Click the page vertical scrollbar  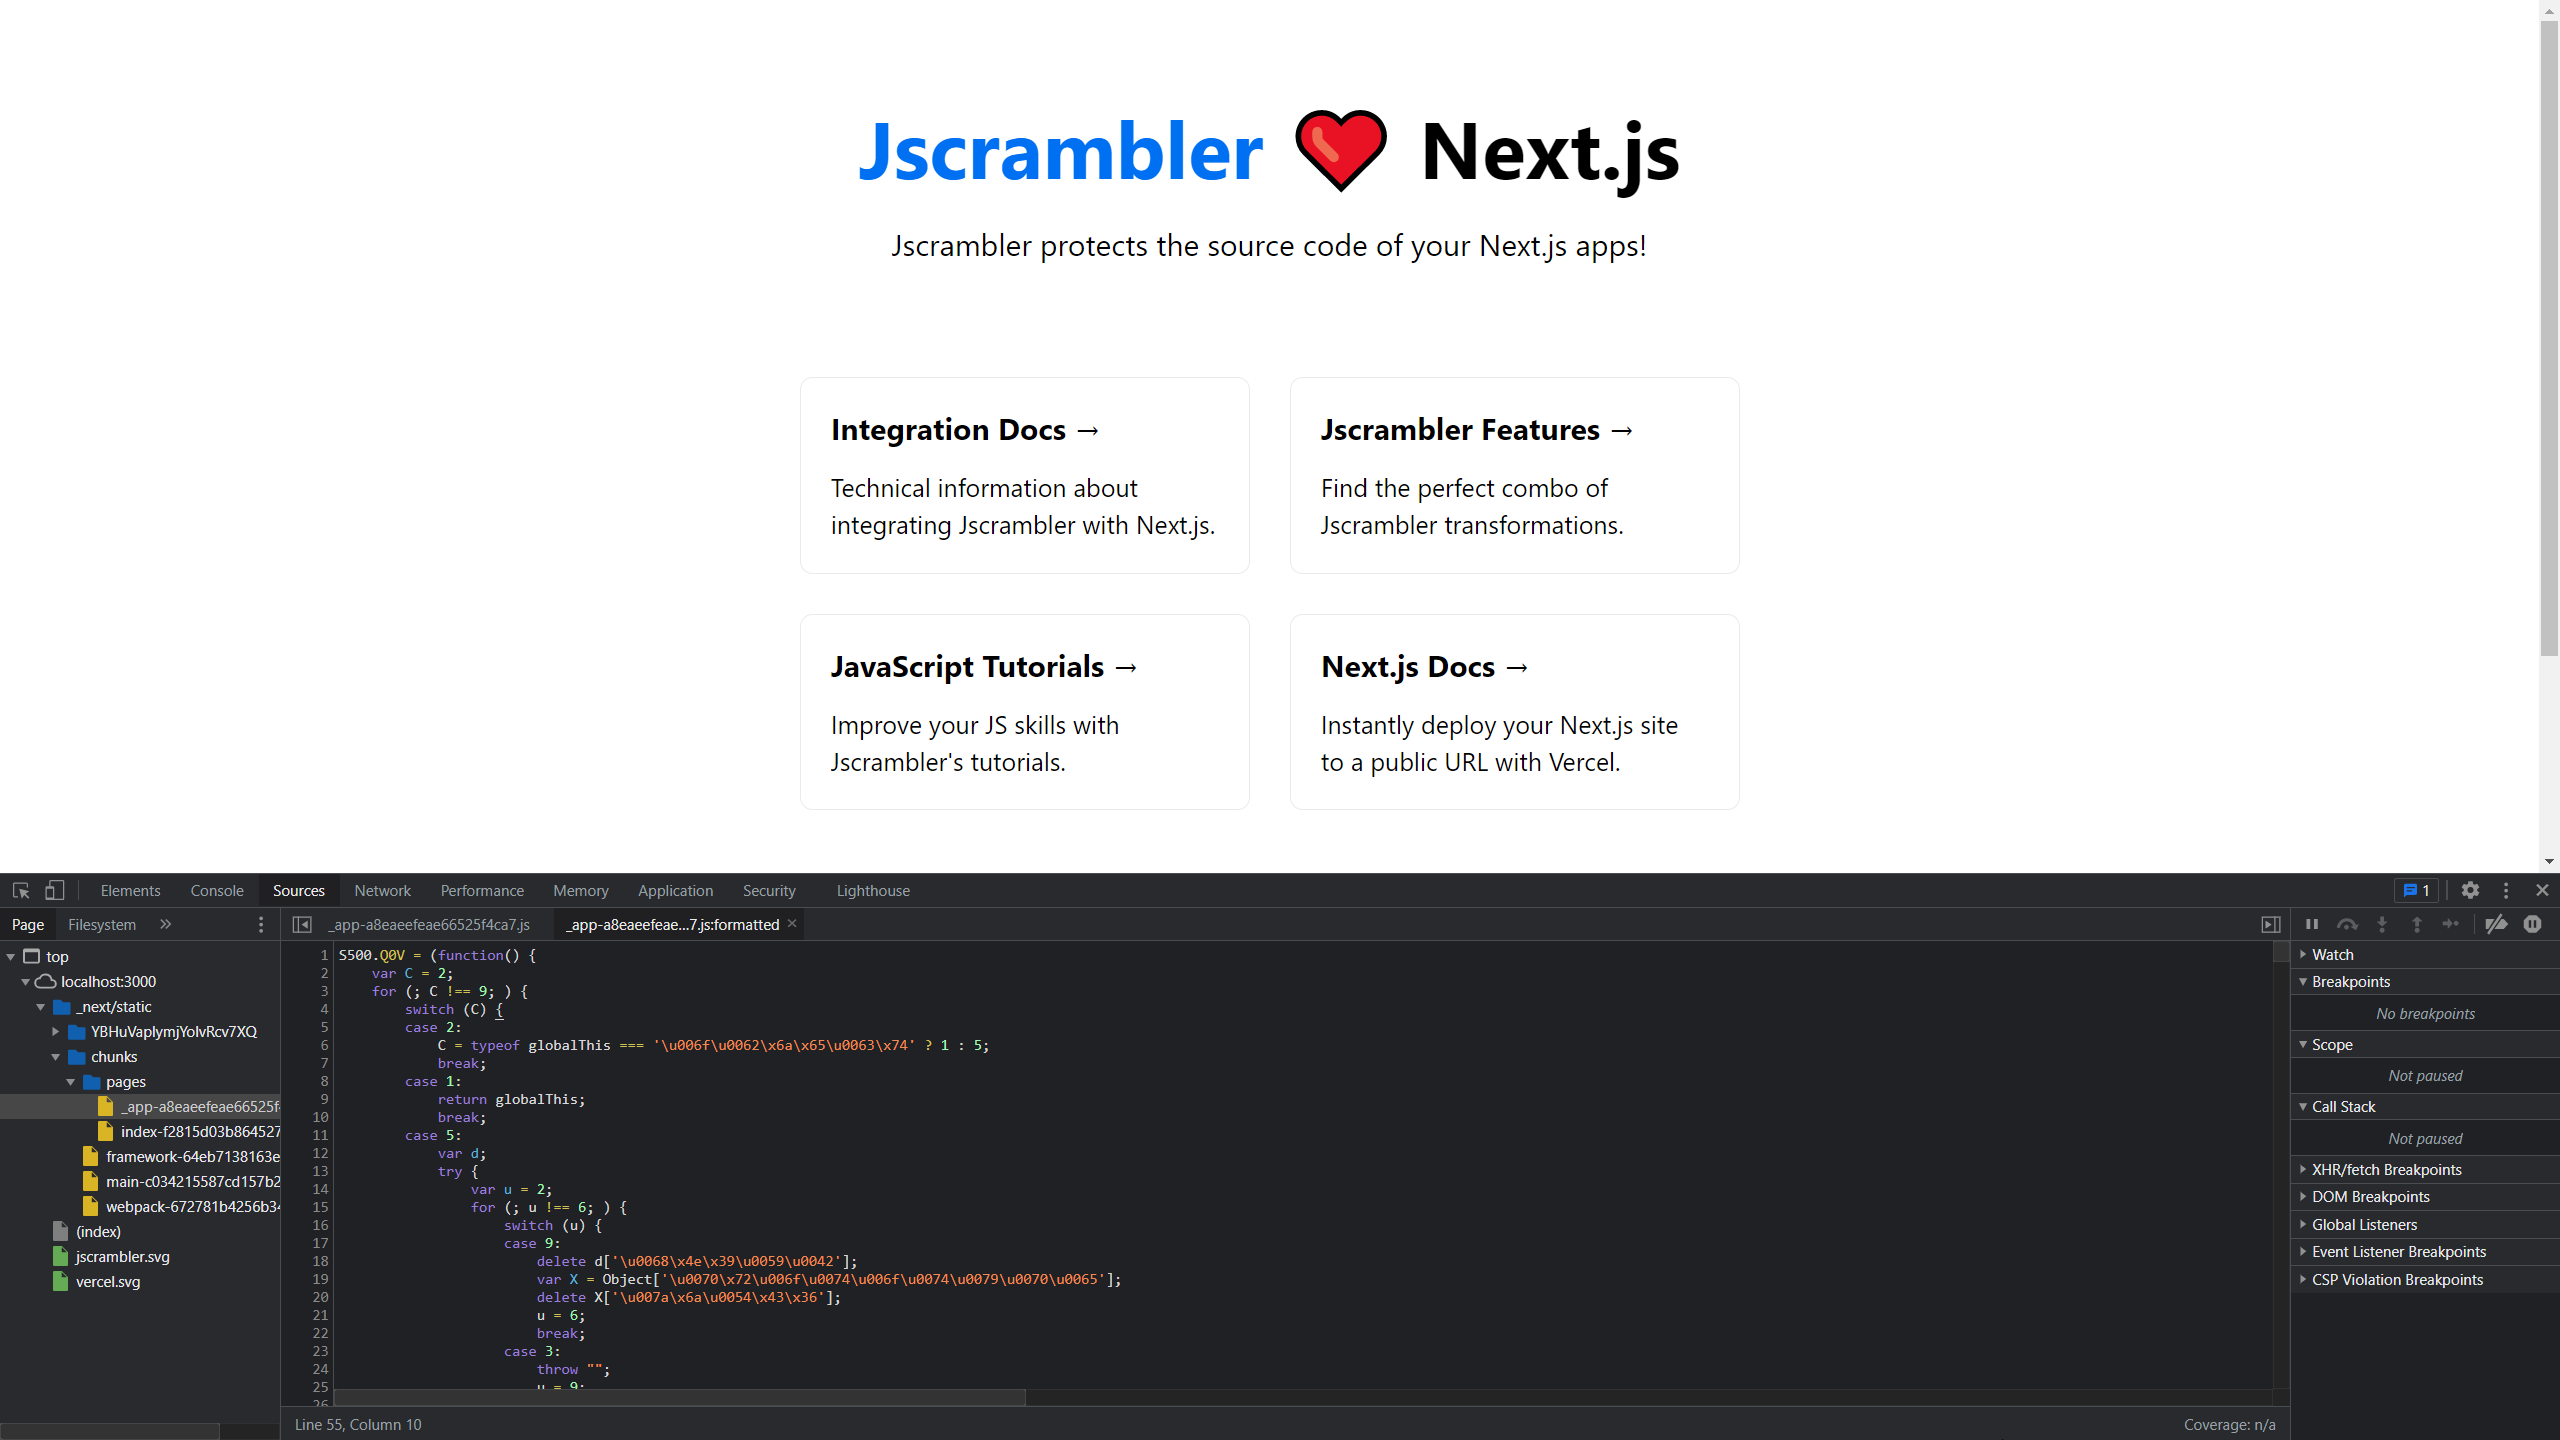point(2549,340)
